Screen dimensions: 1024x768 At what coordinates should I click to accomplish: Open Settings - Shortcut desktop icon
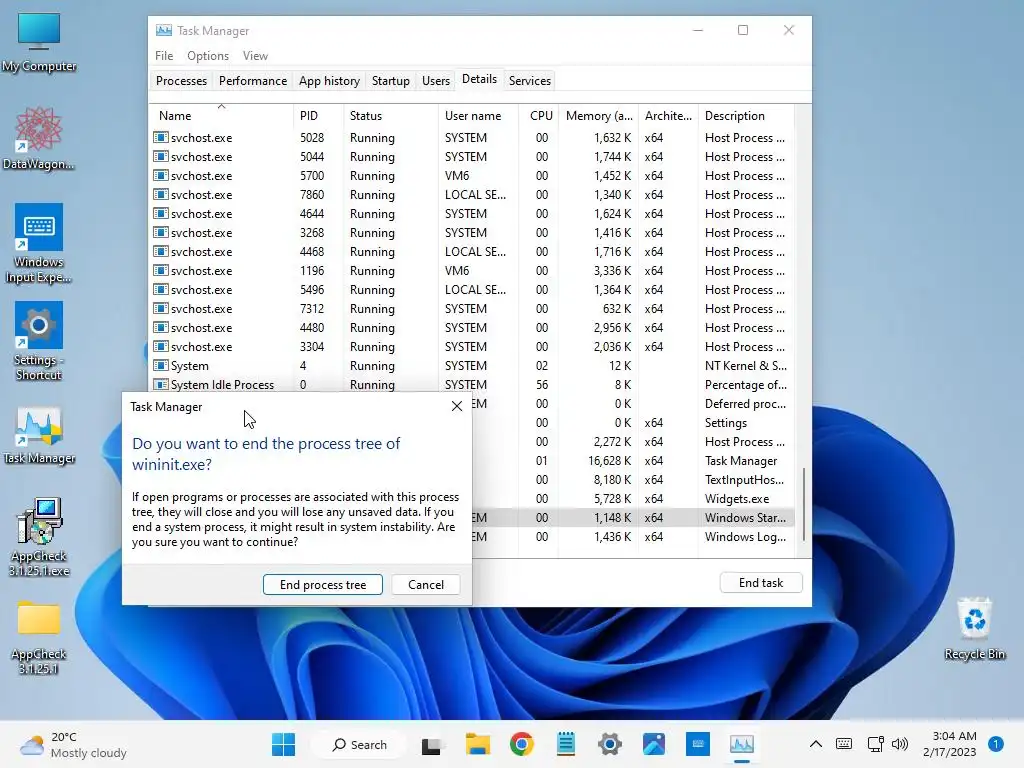tap(39, 341)
